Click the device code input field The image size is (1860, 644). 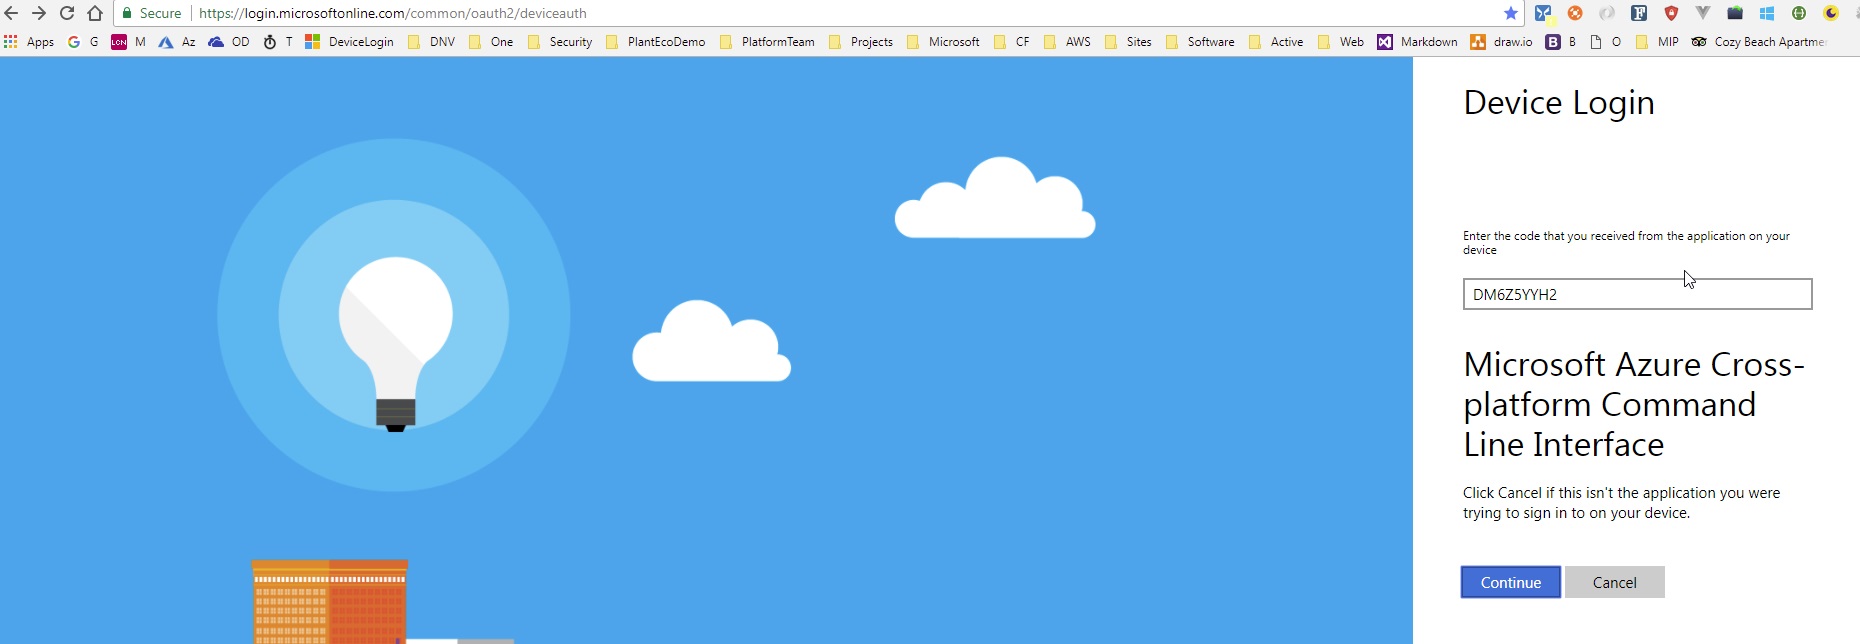pyautogui.click(x=1637, y=294)
